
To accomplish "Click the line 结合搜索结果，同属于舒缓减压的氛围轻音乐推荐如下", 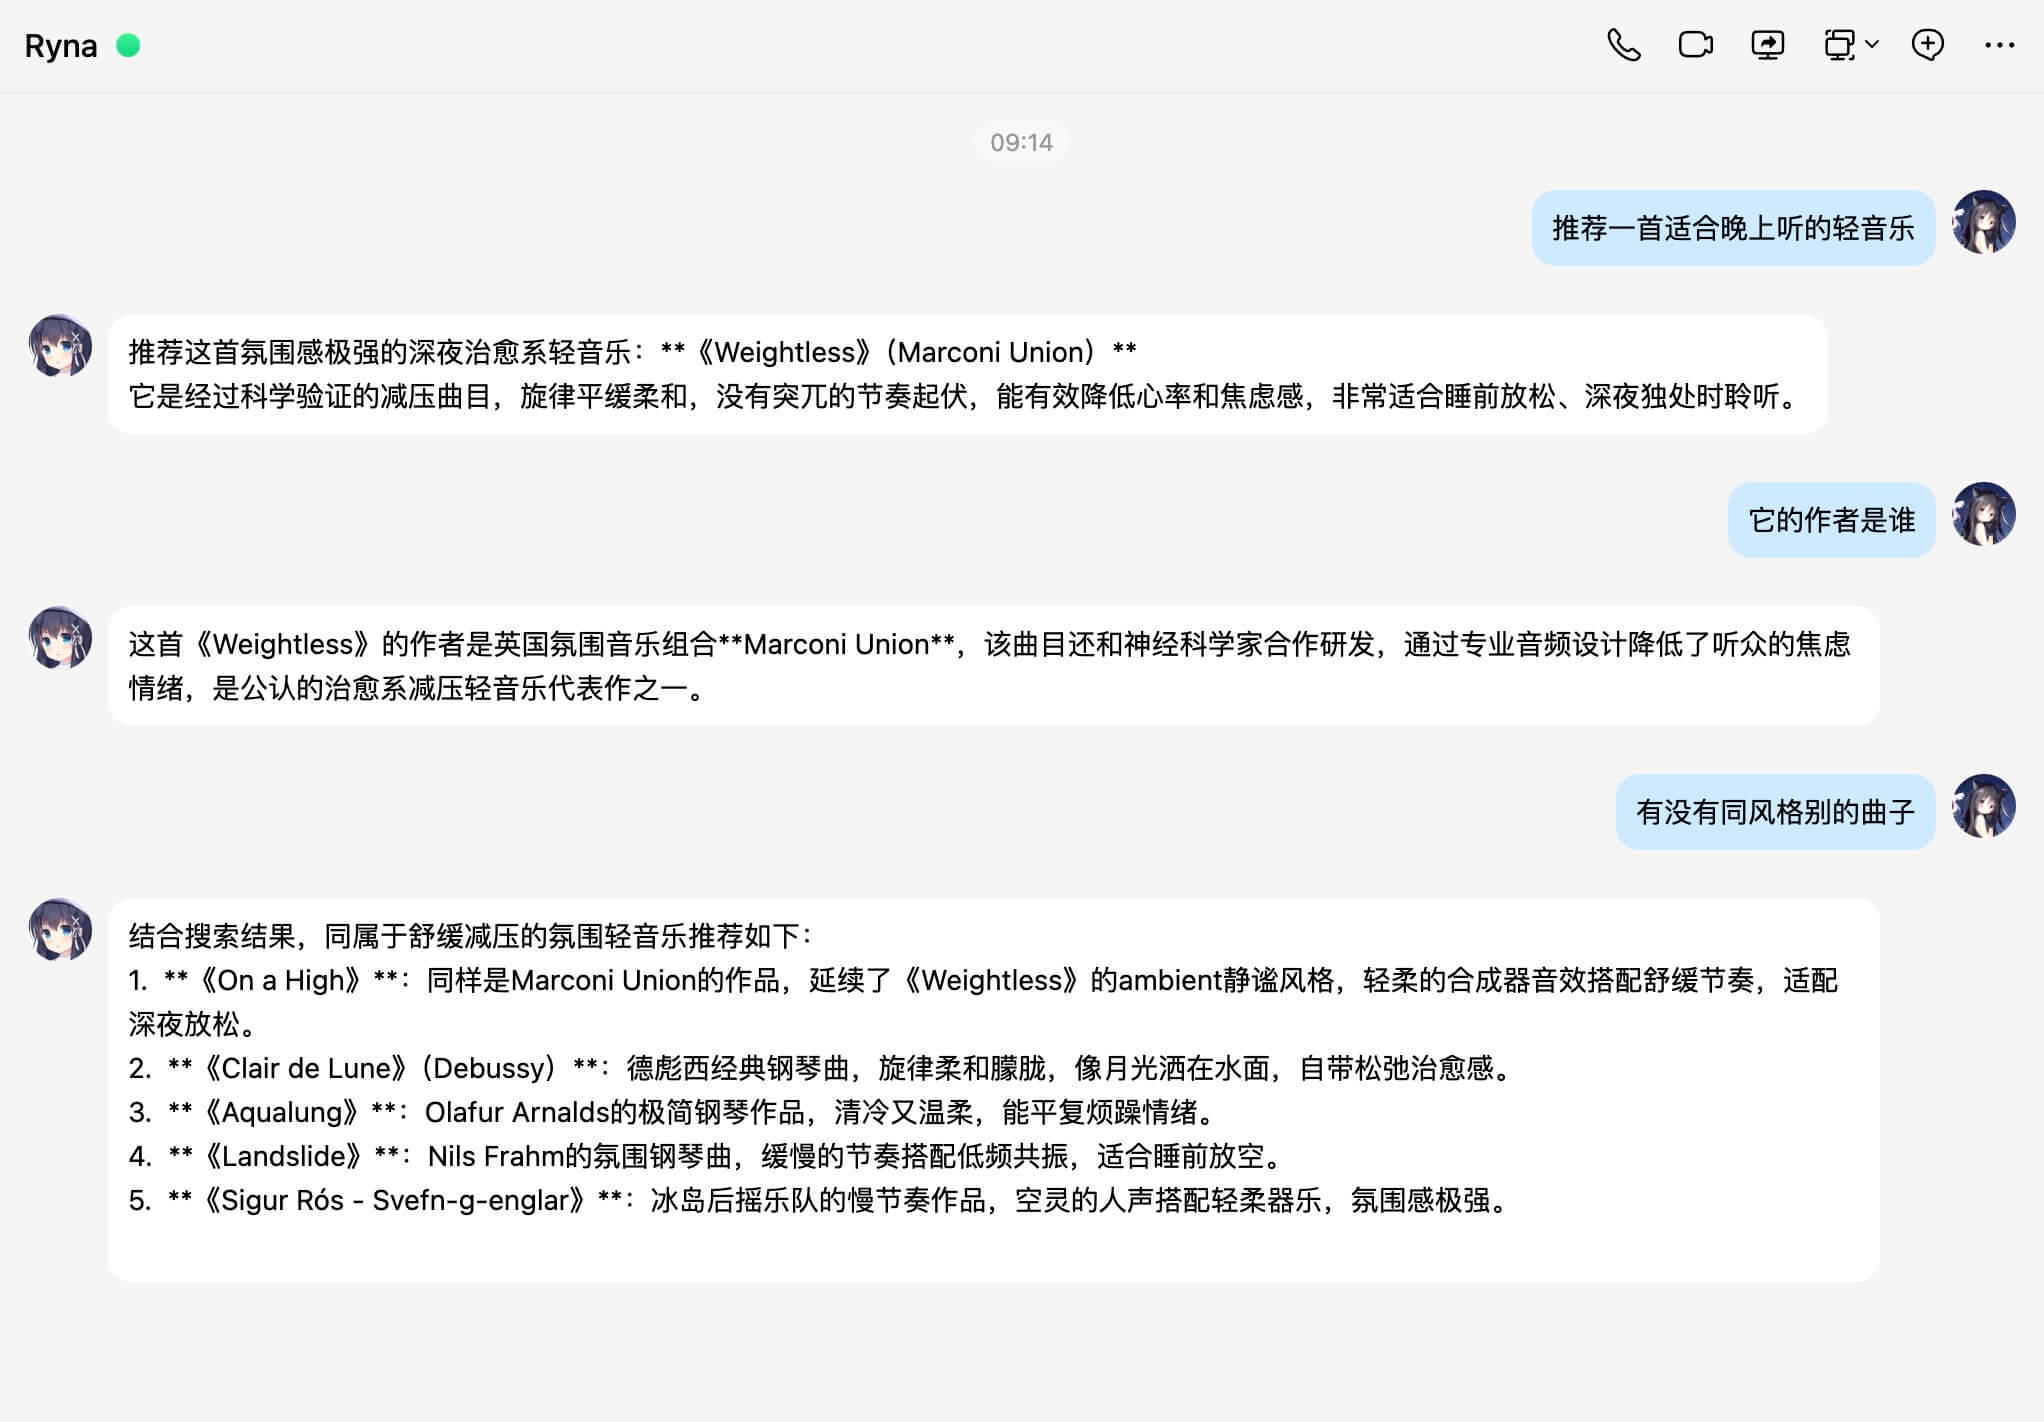I will [x=470, y=936].
